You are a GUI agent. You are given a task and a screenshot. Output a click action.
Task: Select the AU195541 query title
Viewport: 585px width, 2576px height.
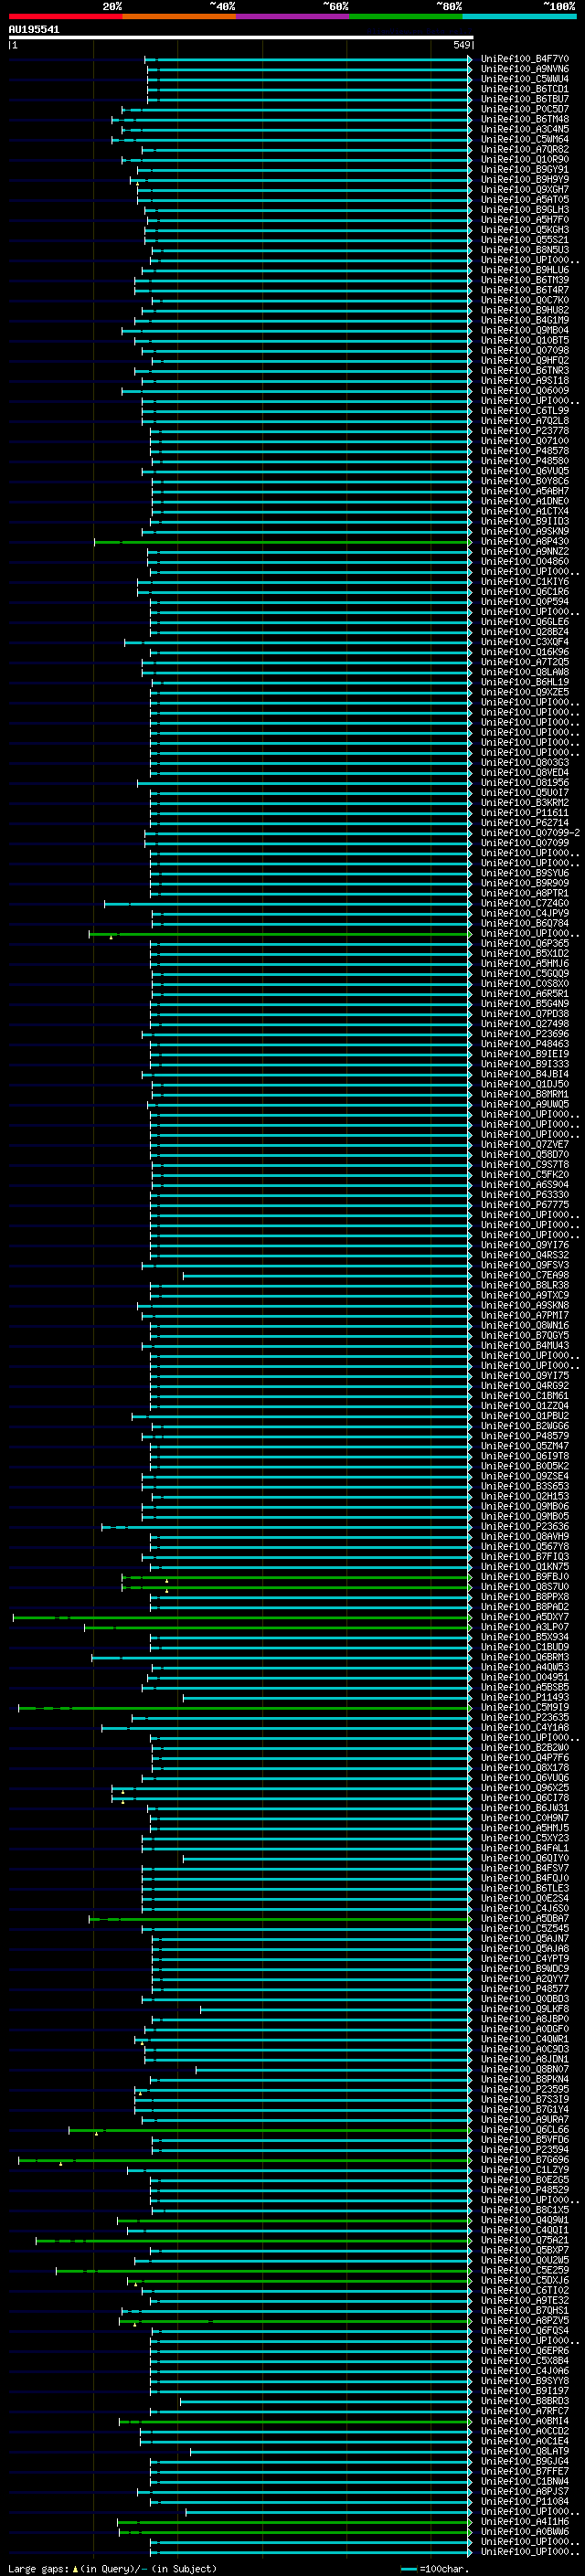34,30
